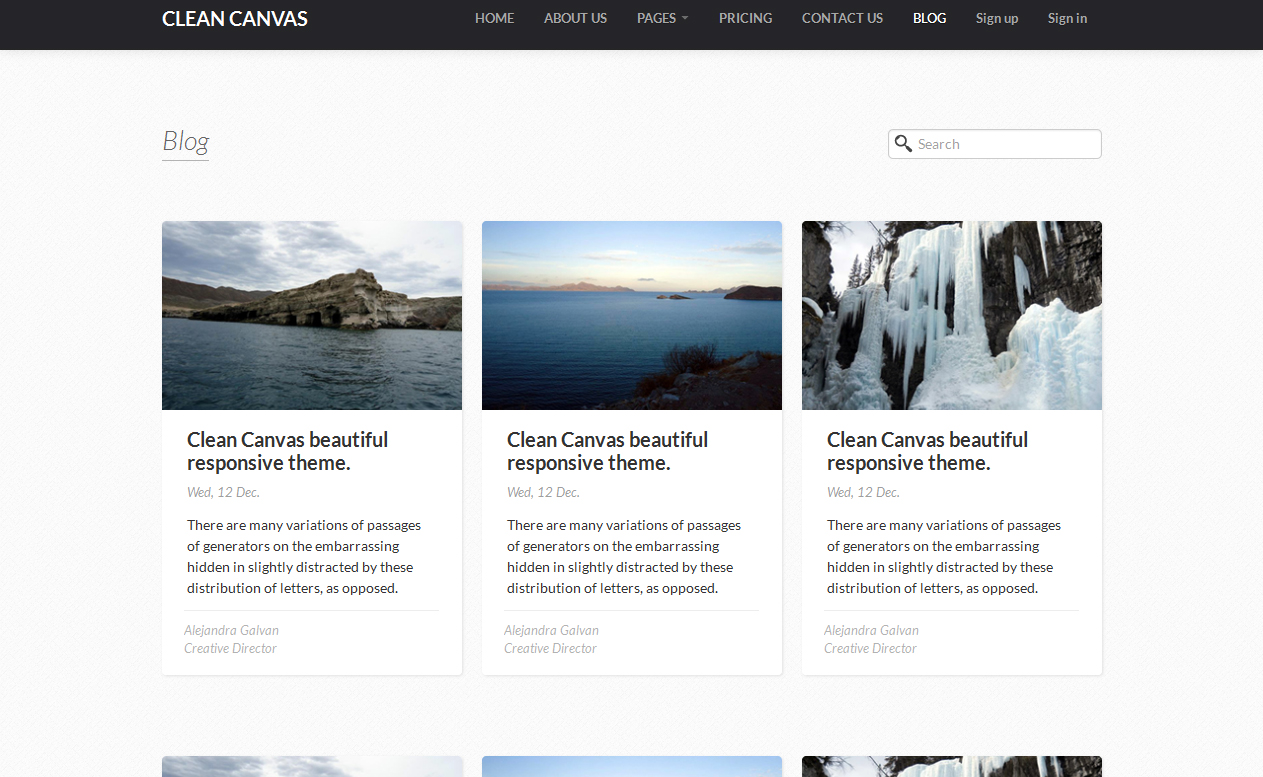Click the third post's title
The width and height of the screenshot is (1263, 777).
pos(927,451)
